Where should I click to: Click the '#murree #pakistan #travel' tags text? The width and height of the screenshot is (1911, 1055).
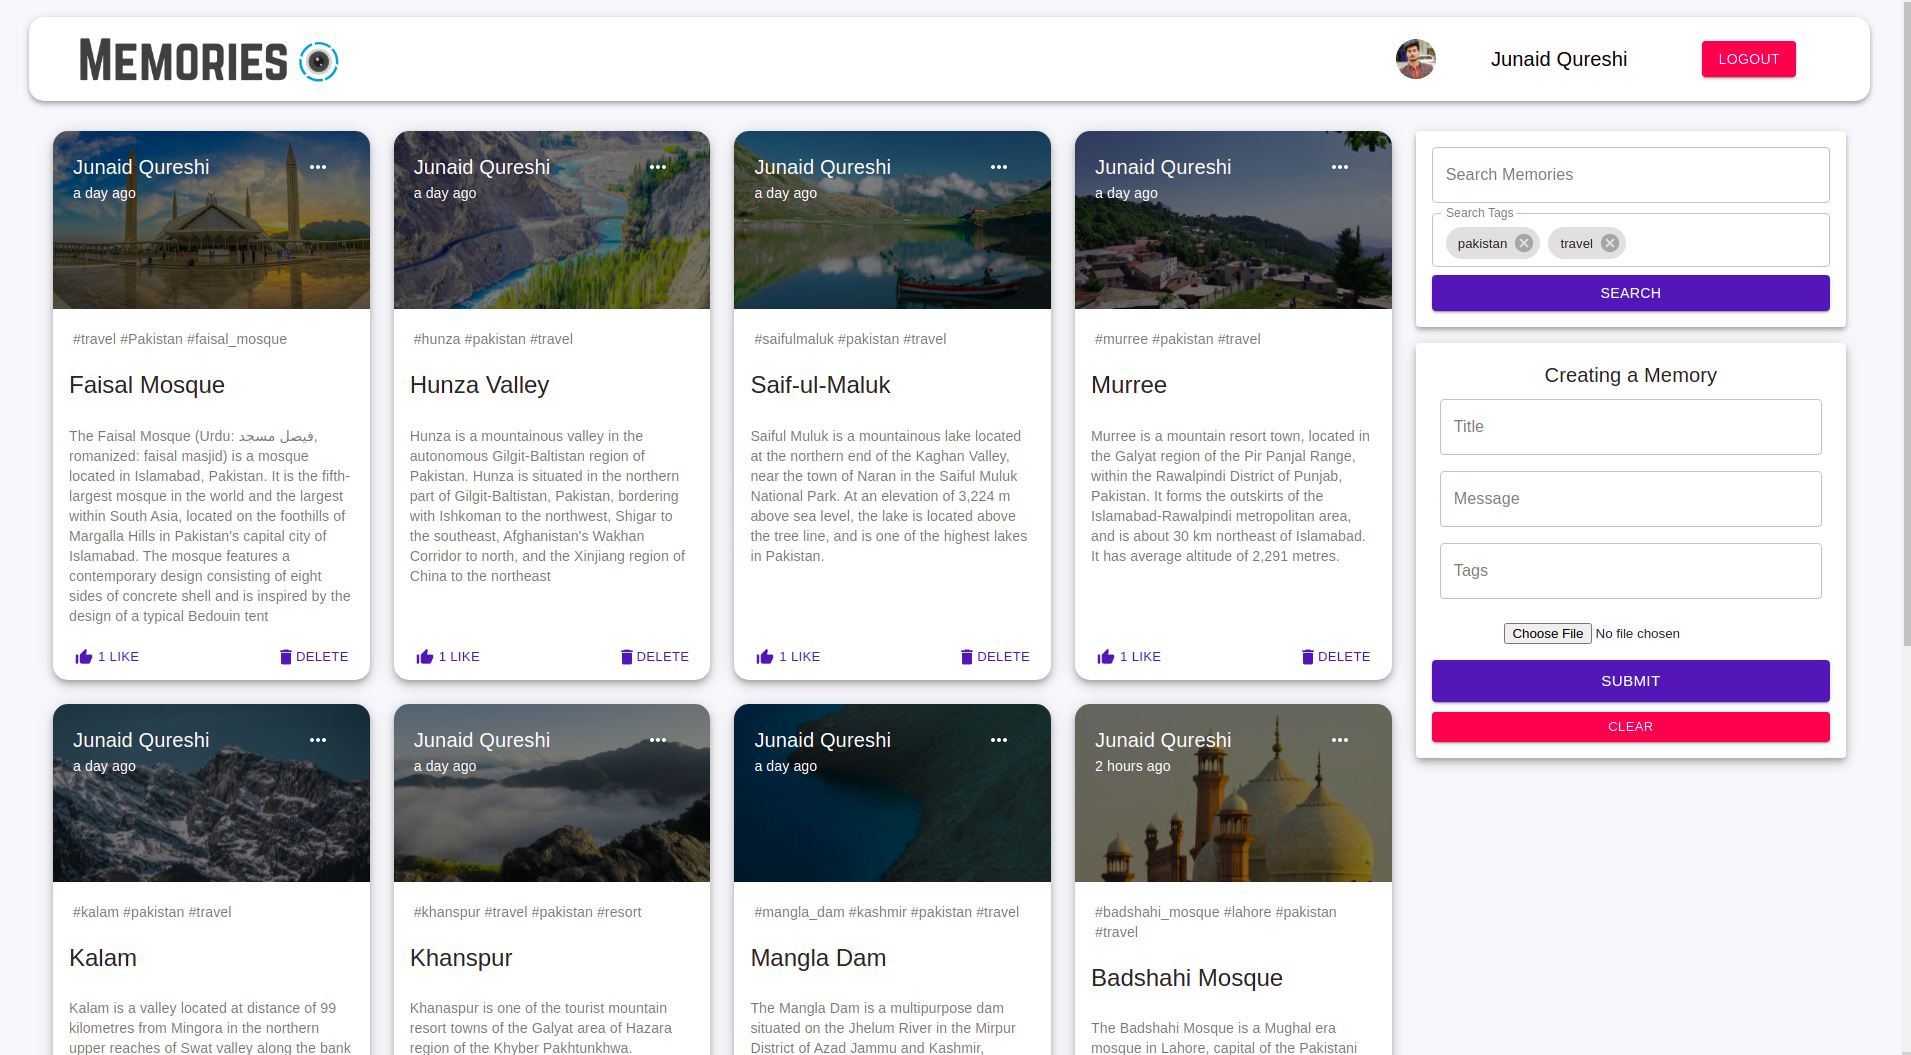[x=1177, y=339]
